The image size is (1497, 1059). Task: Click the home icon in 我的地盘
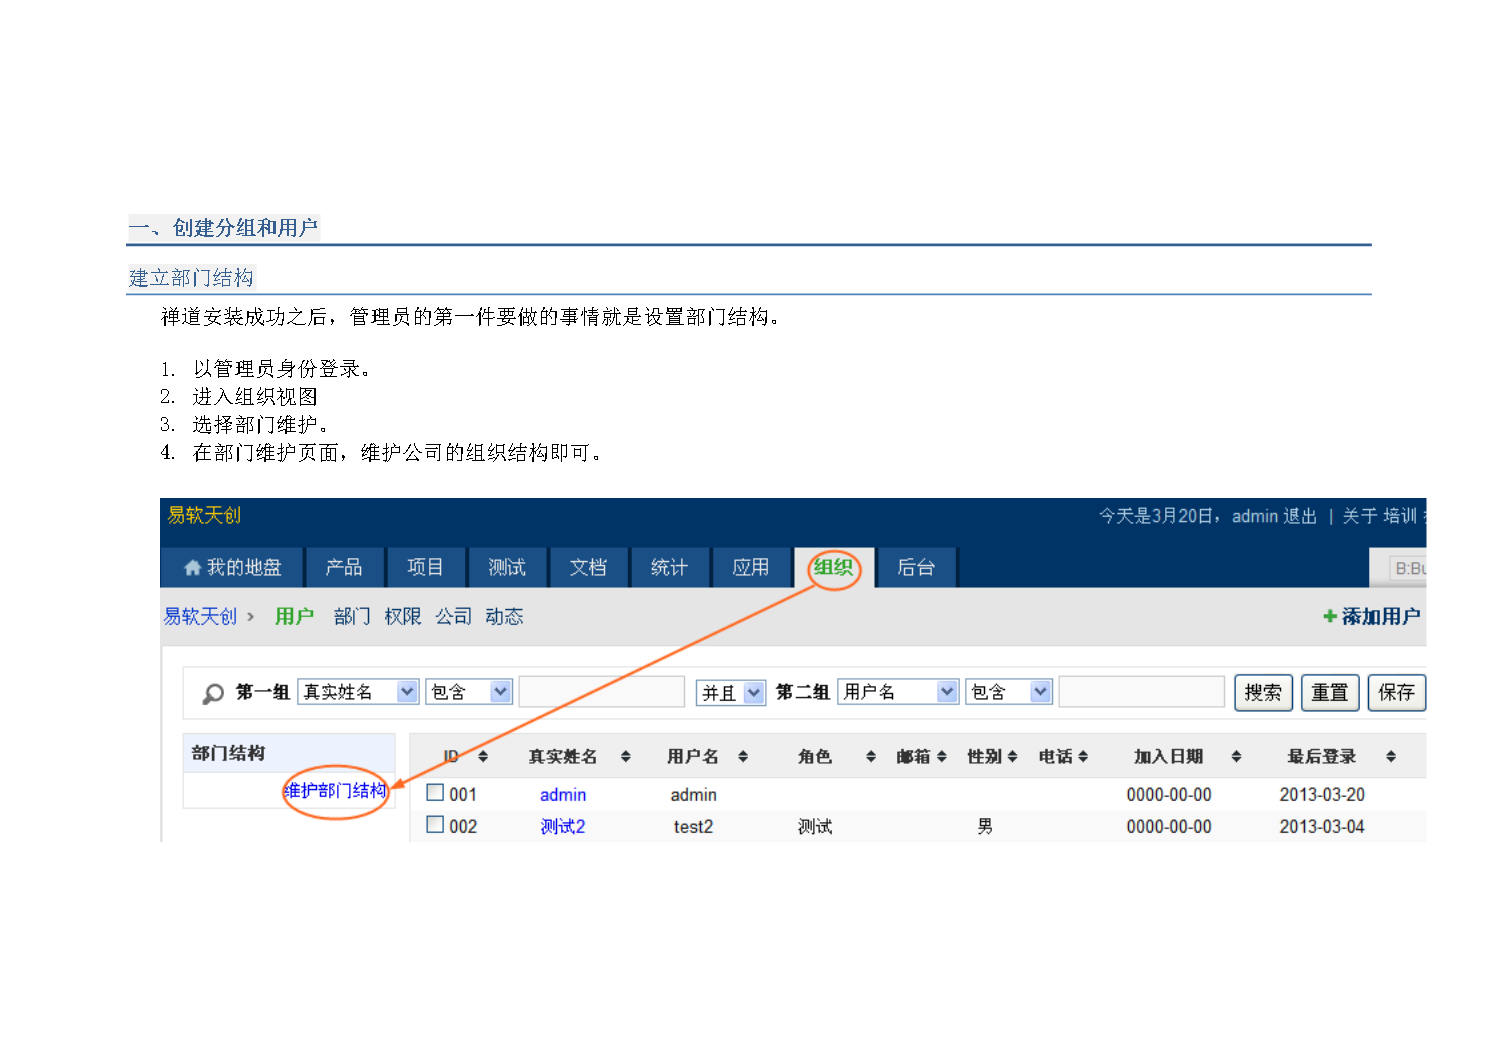[x=193, y=568]
